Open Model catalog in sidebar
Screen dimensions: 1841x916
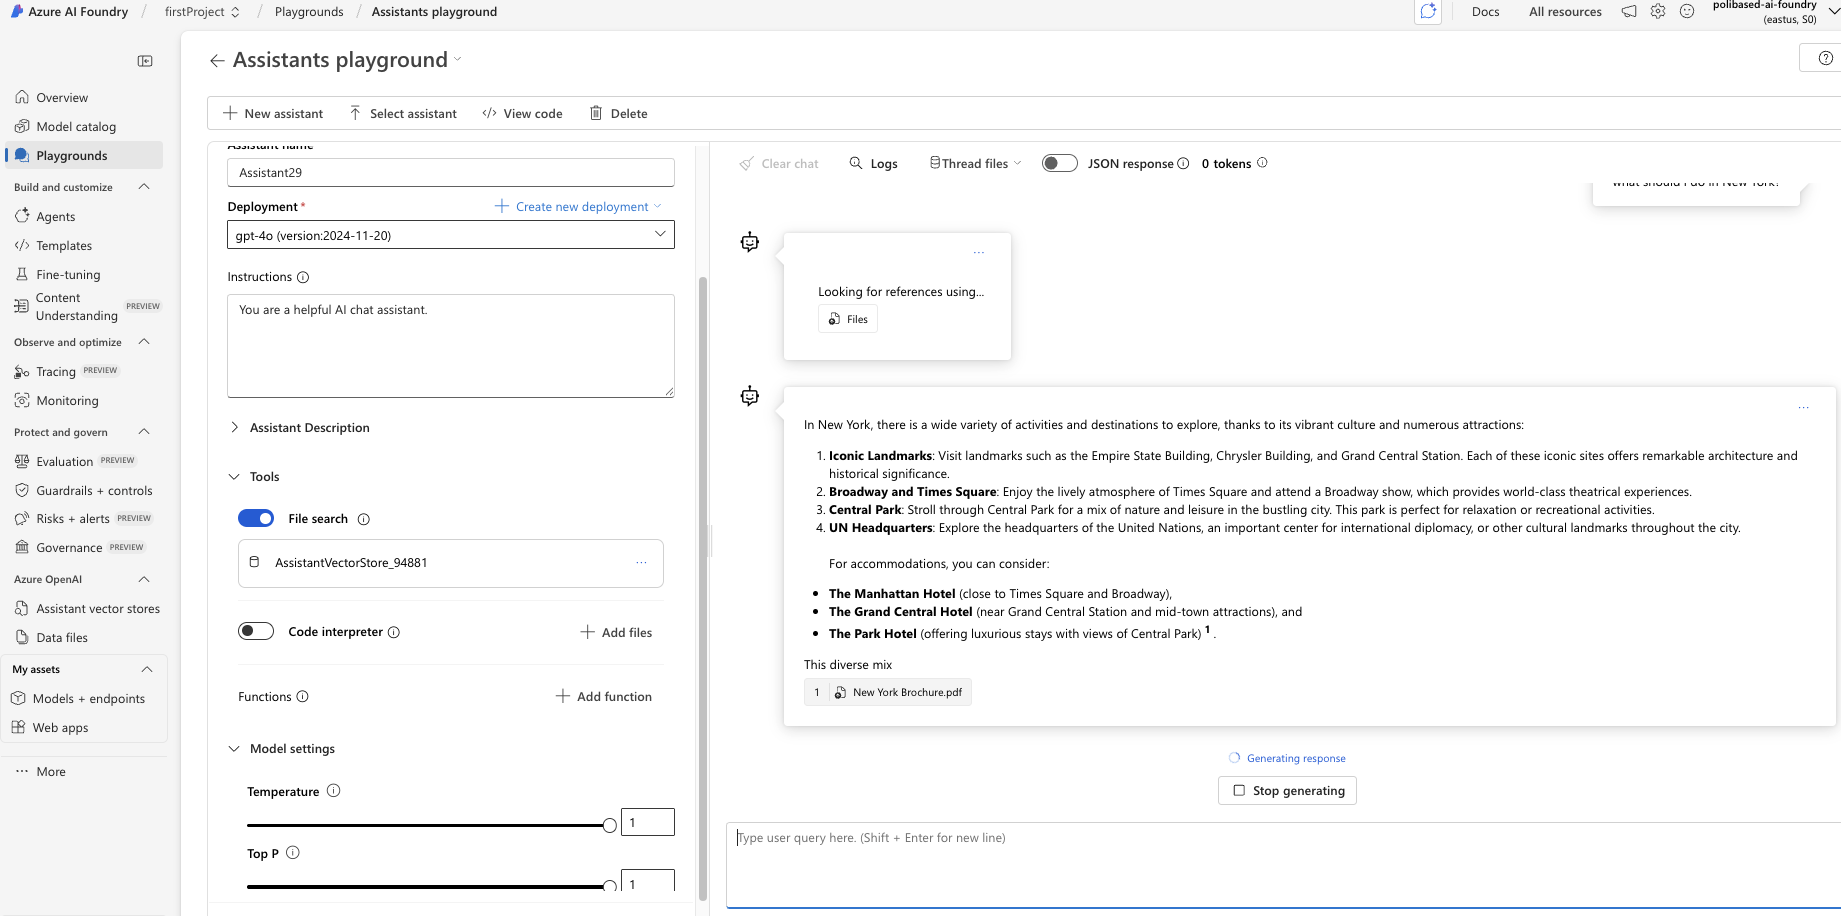[76, 127]
